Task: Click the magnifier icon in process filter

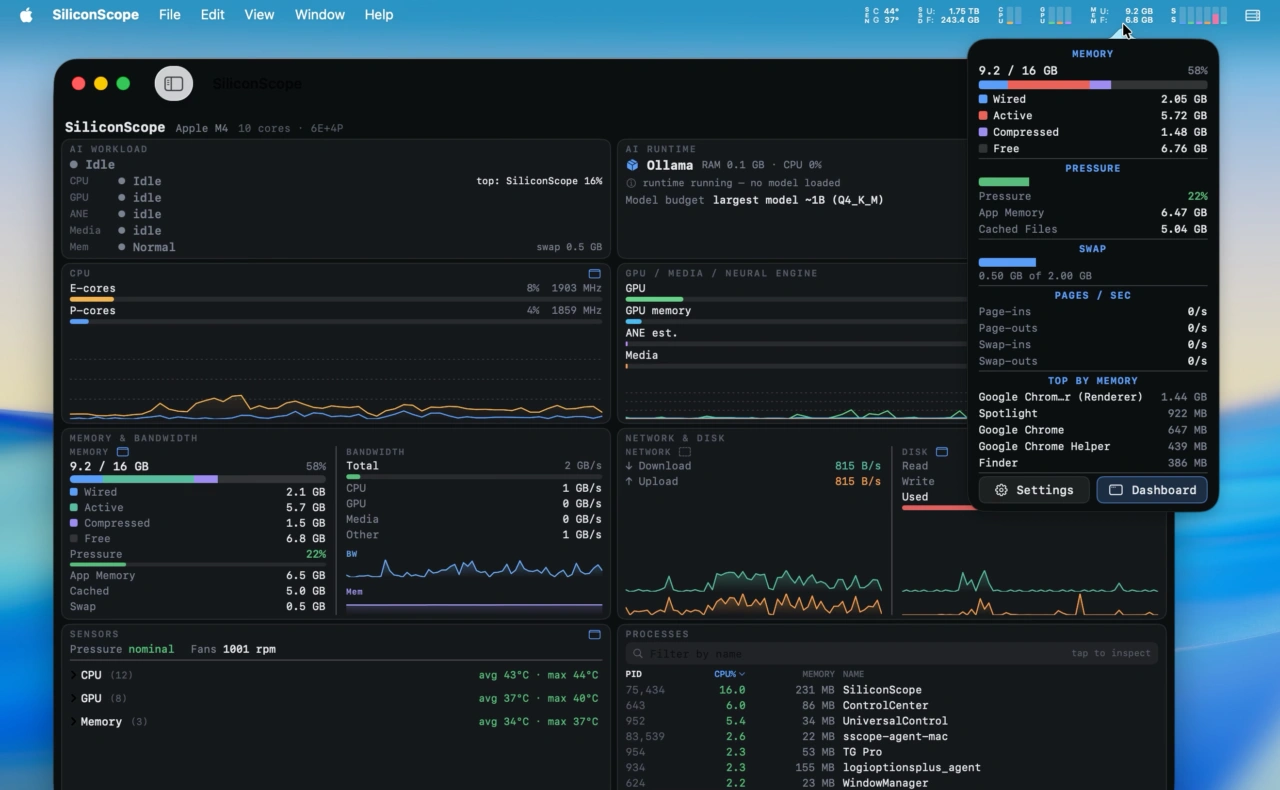Action: (x=636, y=653)
